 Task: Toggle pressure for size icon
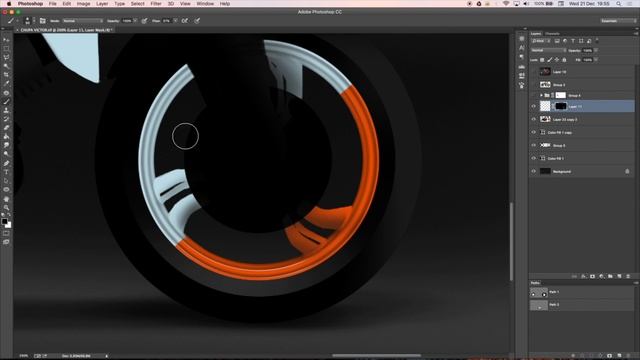(197, 20)
